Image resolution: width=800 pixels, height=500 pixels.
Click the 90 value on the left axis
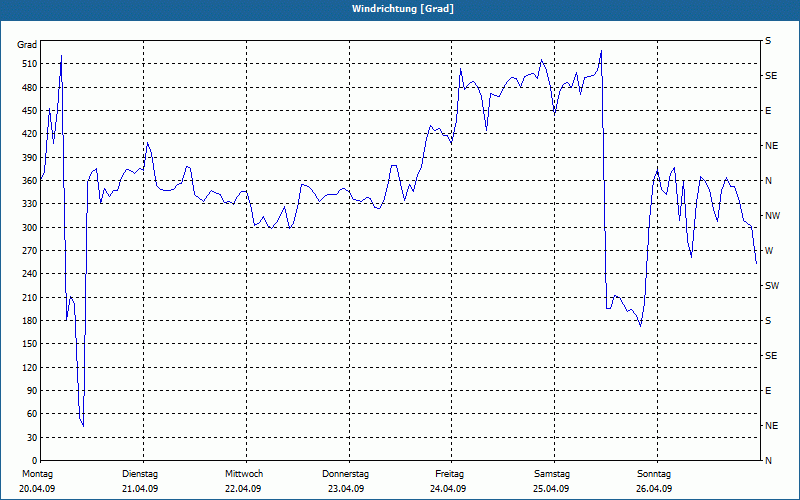pyautogui.click(x=32, y=391)
